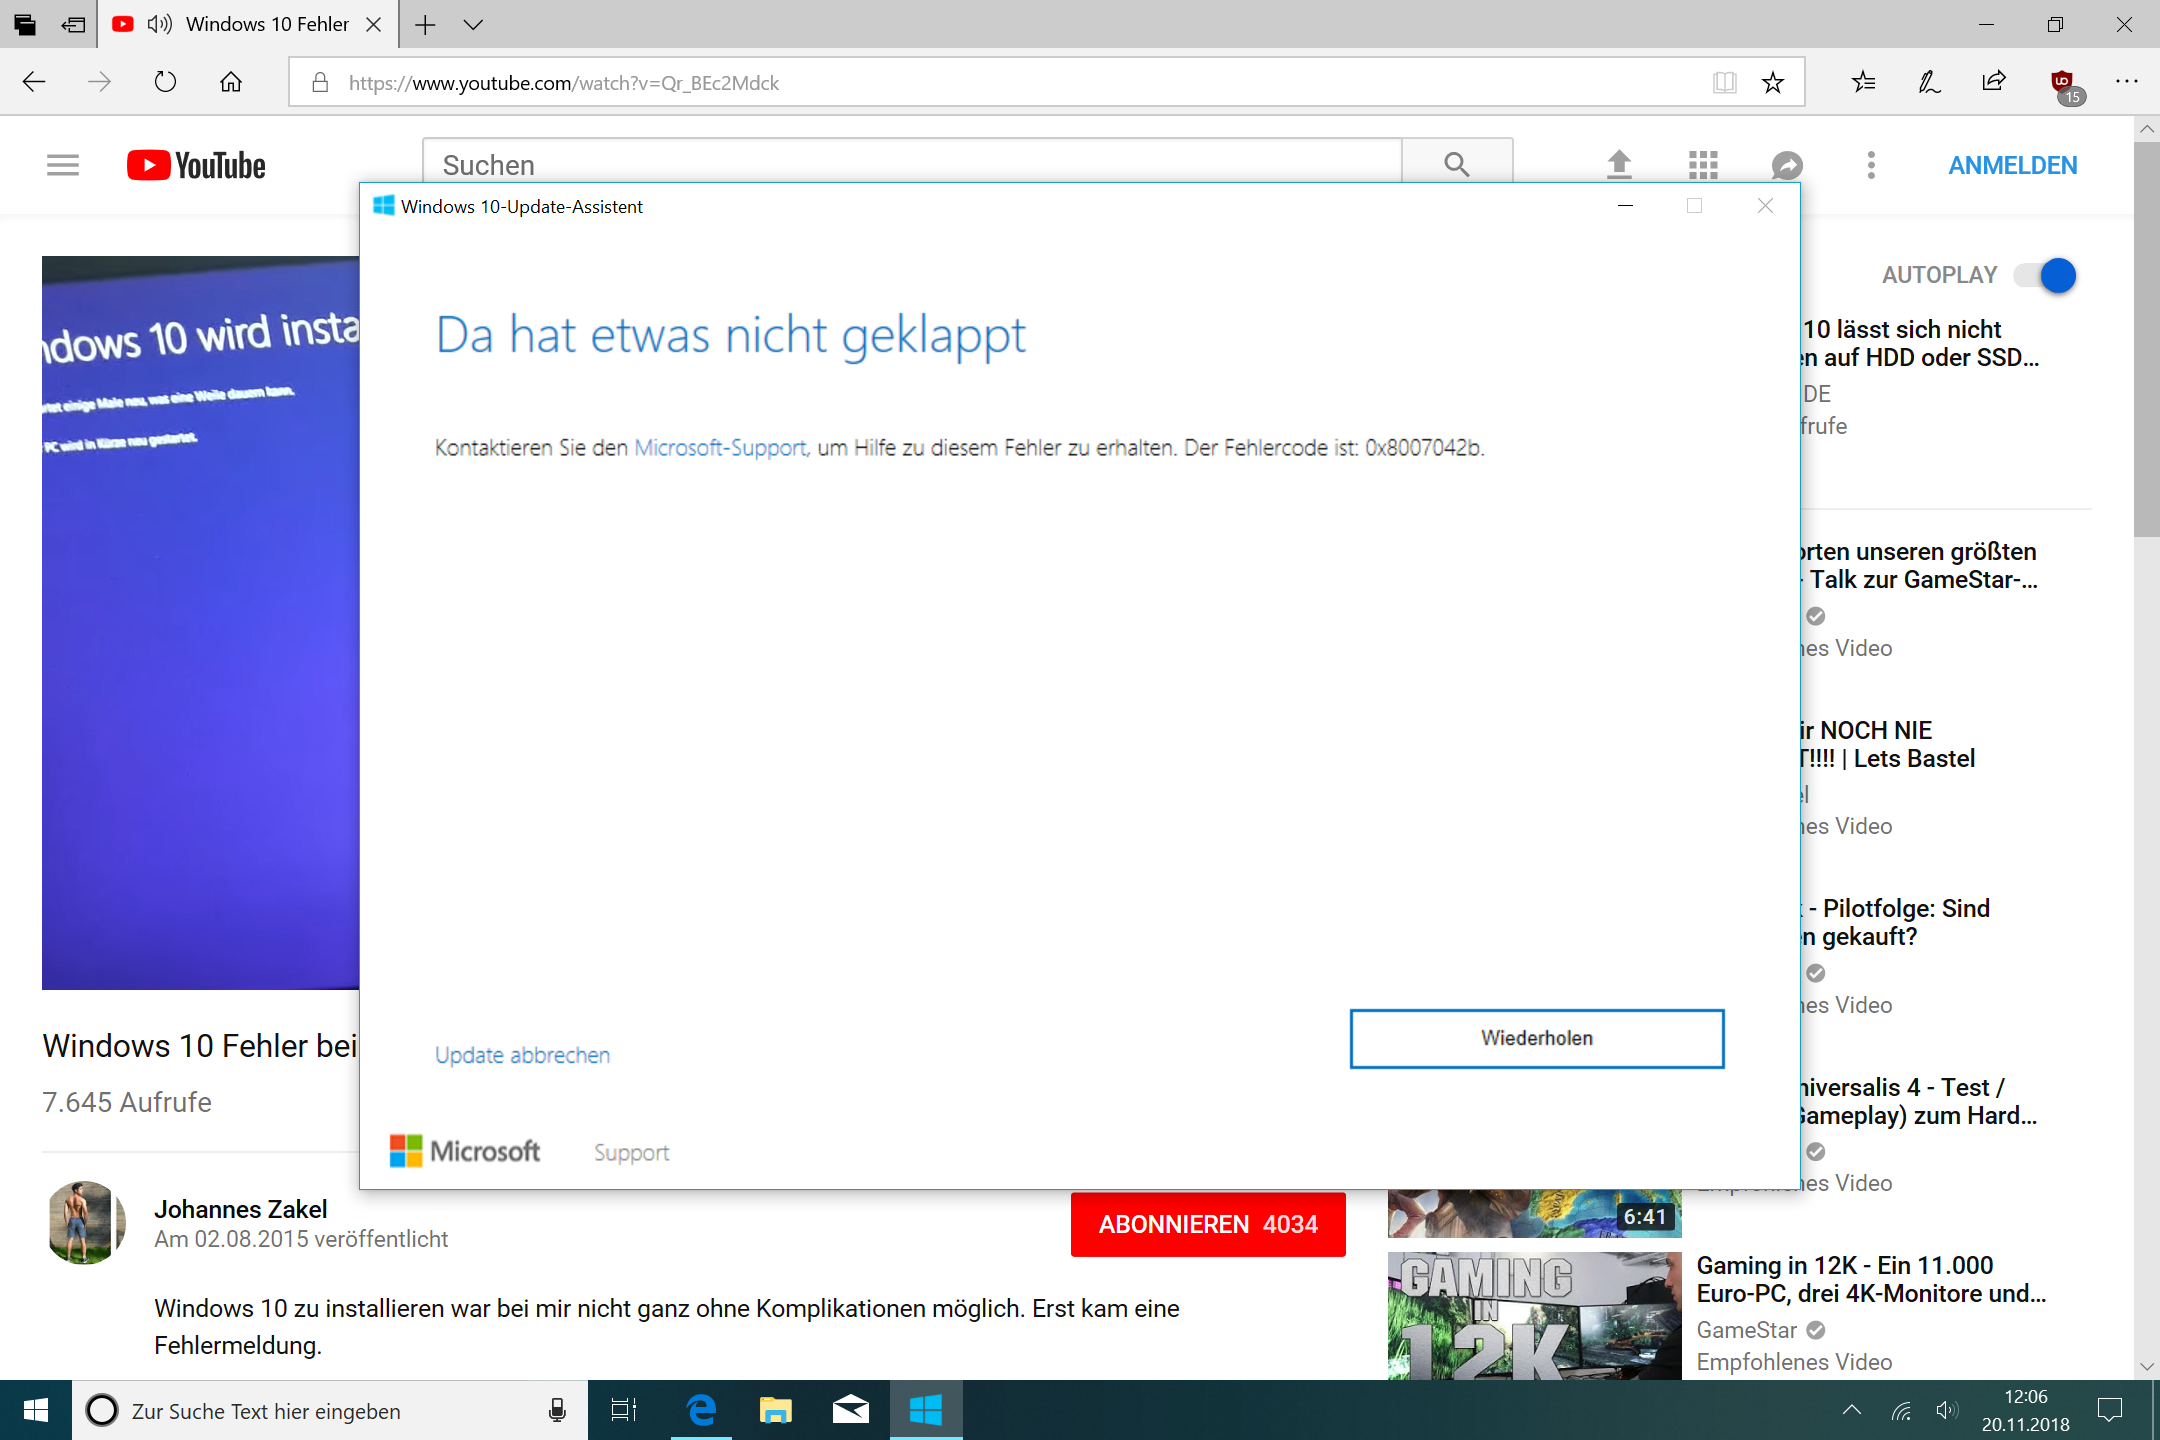This screenshot has height=1440, width=2160.
Task: Click the vertical scrollbar of the page
Action: coord(2146,340)
